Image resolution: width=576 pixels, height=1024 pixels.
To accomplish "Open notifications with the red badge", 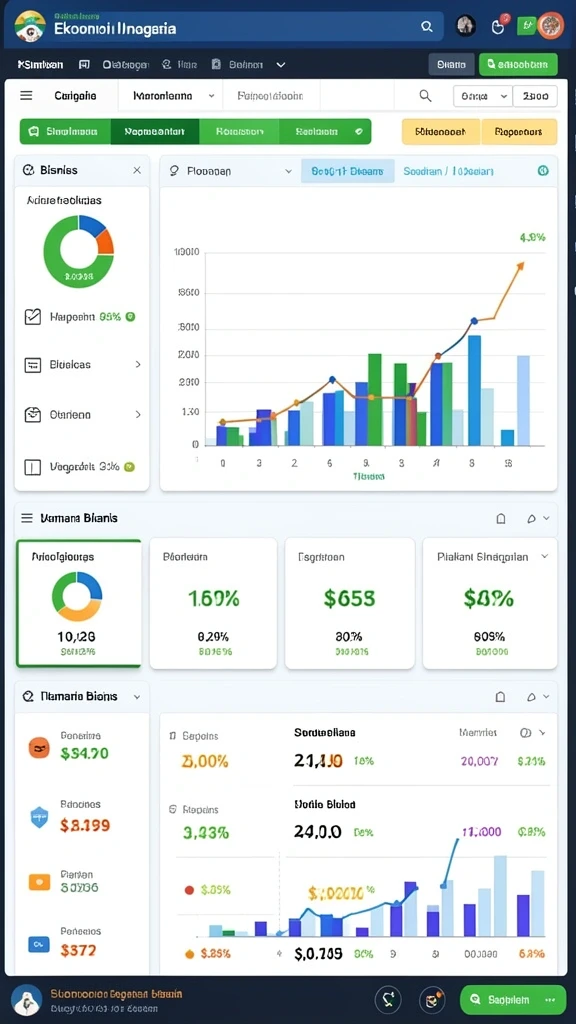I will pyautogui.click(x=499, y=25).
